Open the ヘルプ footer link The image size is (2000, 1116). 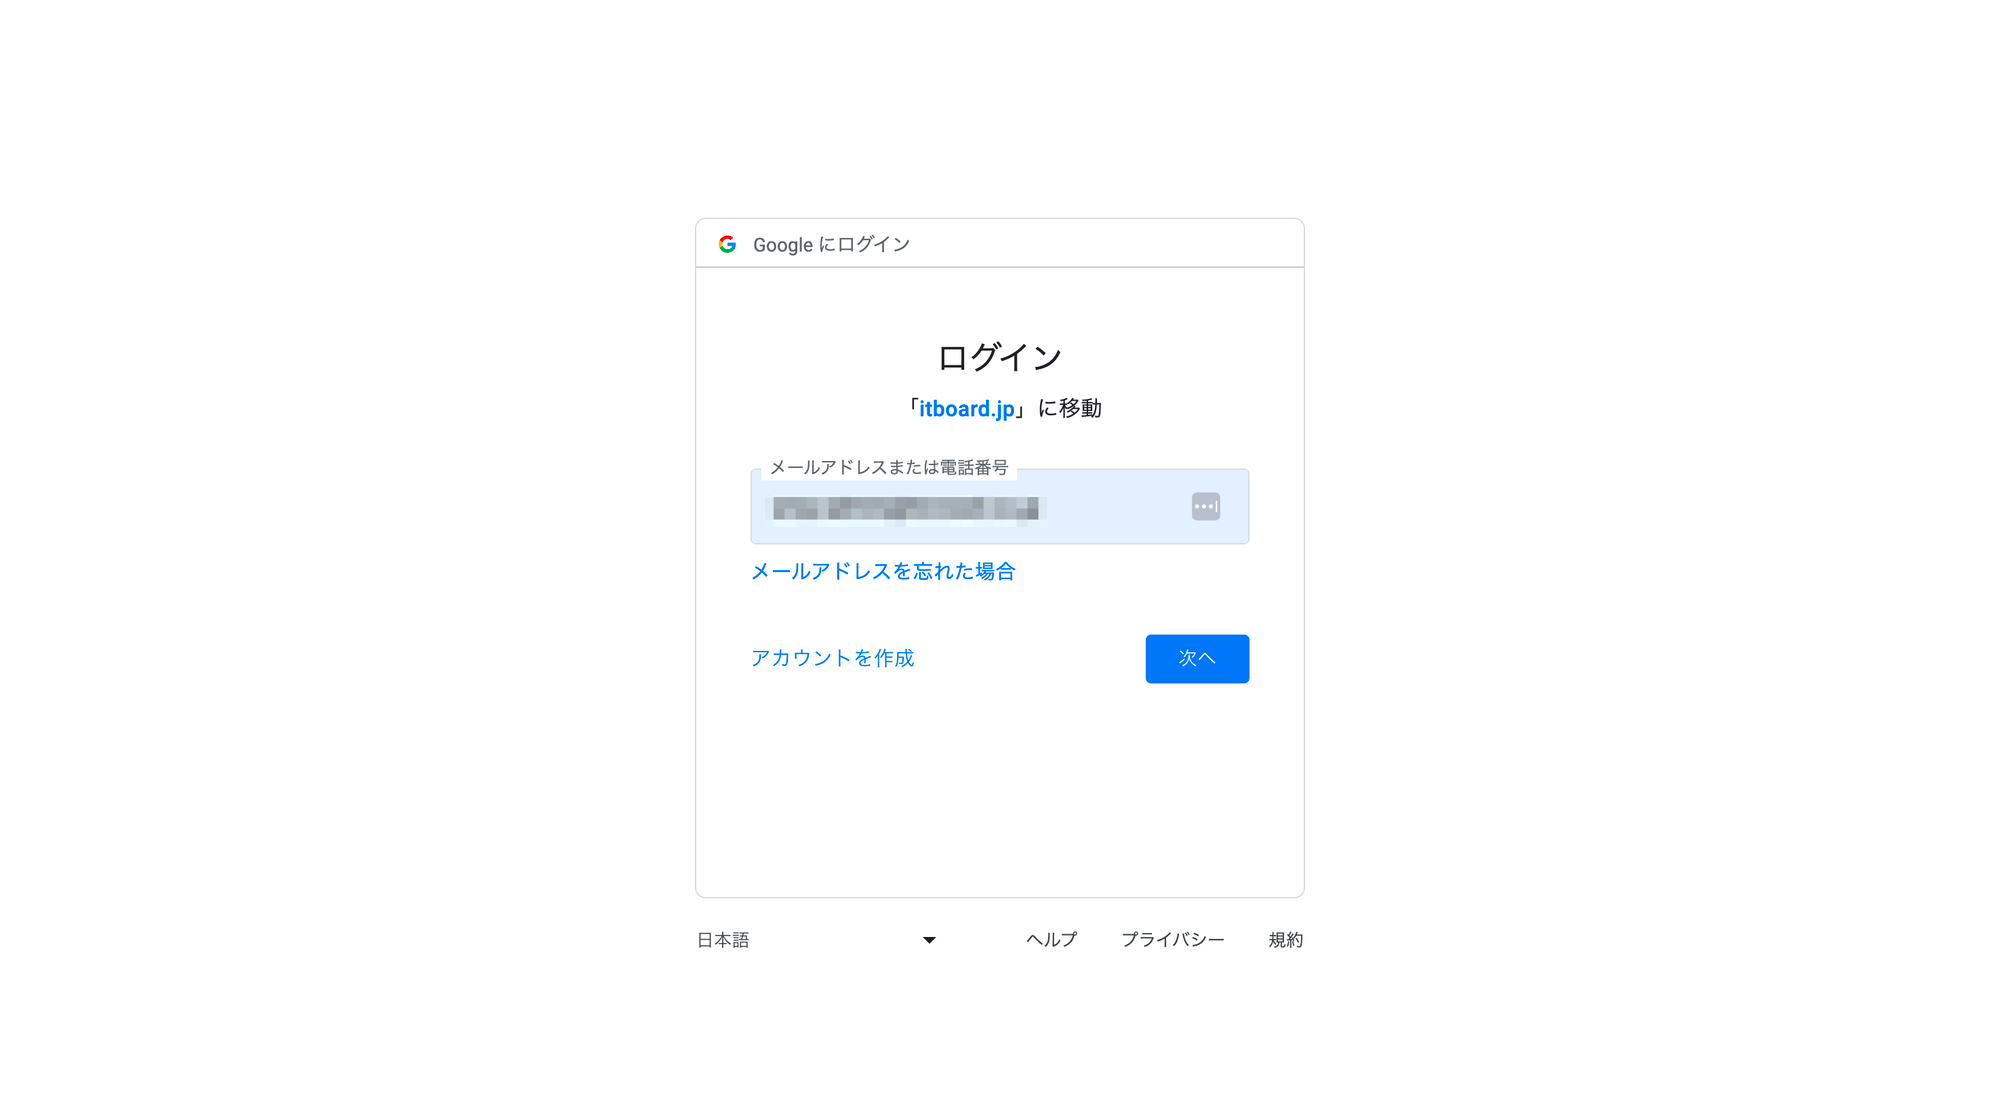tap(1051, 939)
